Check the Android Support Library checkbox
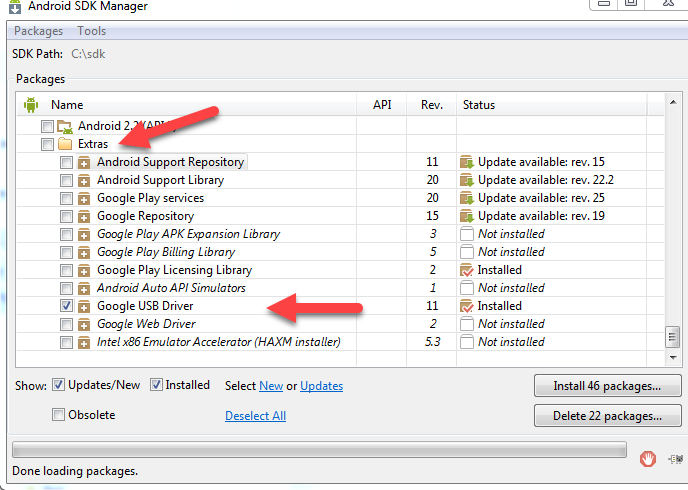The height and width of the screenshot is (490, 688). pyautogui.click(x=66, y=181)
